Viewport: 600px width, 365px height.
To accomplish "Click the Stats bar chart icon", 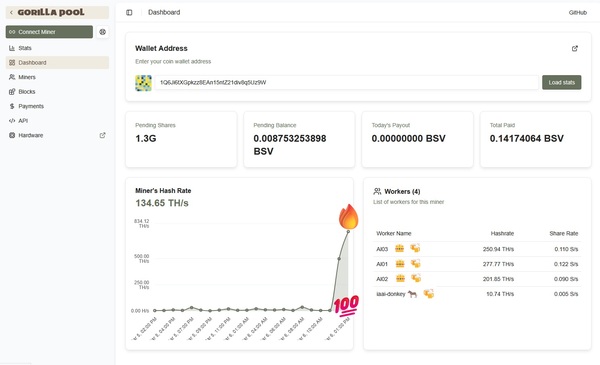I will (12, 48).
